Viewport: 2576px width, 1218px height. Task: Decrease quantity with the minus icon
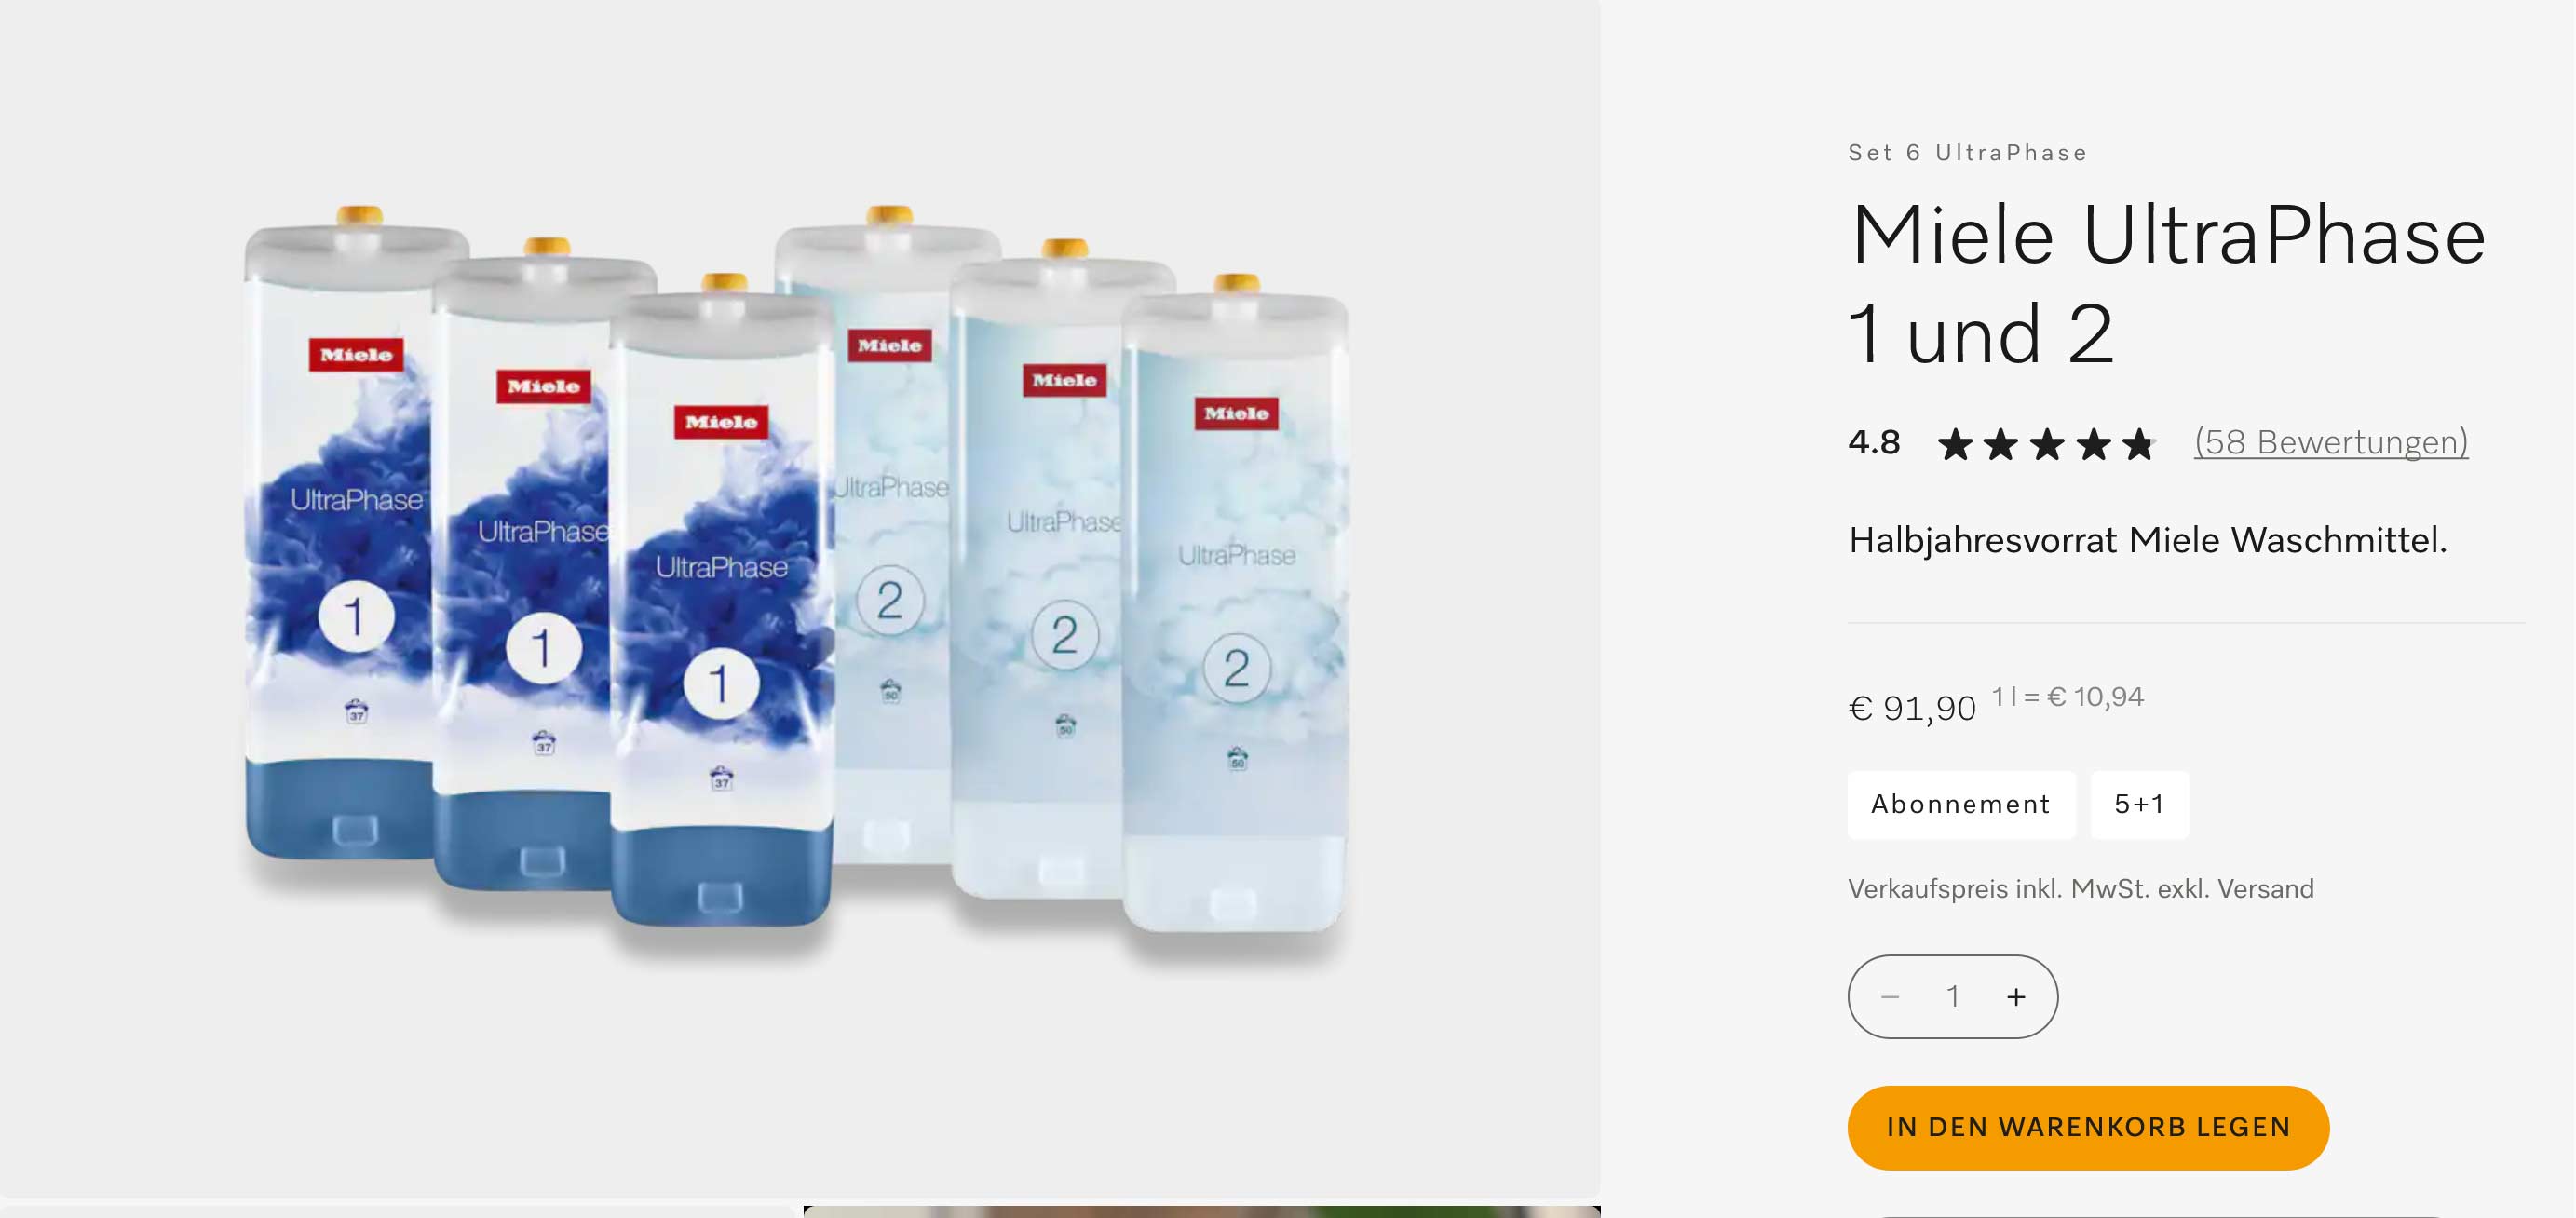(x=1890, y=997)
